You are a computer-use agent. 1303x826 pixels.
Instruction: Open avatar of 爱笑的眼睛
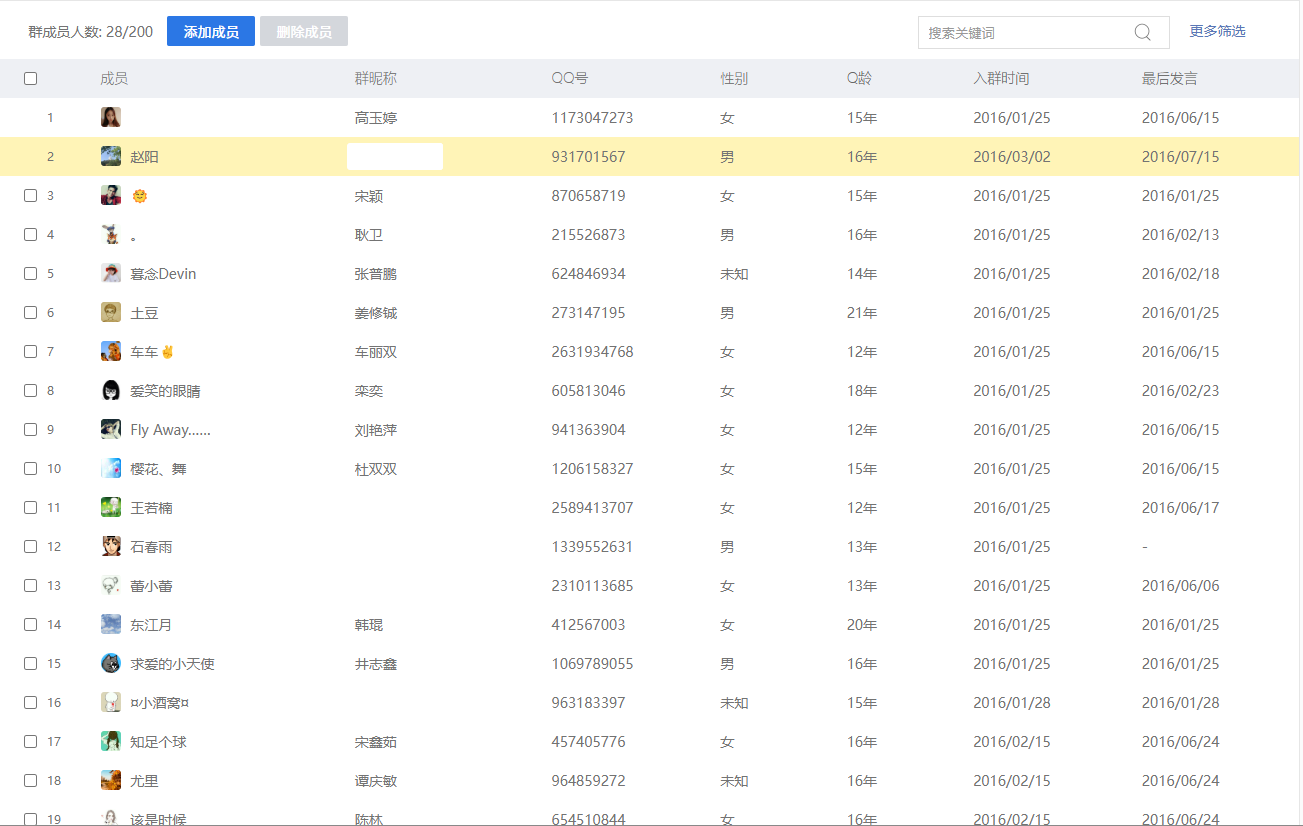tap(111, 391)
